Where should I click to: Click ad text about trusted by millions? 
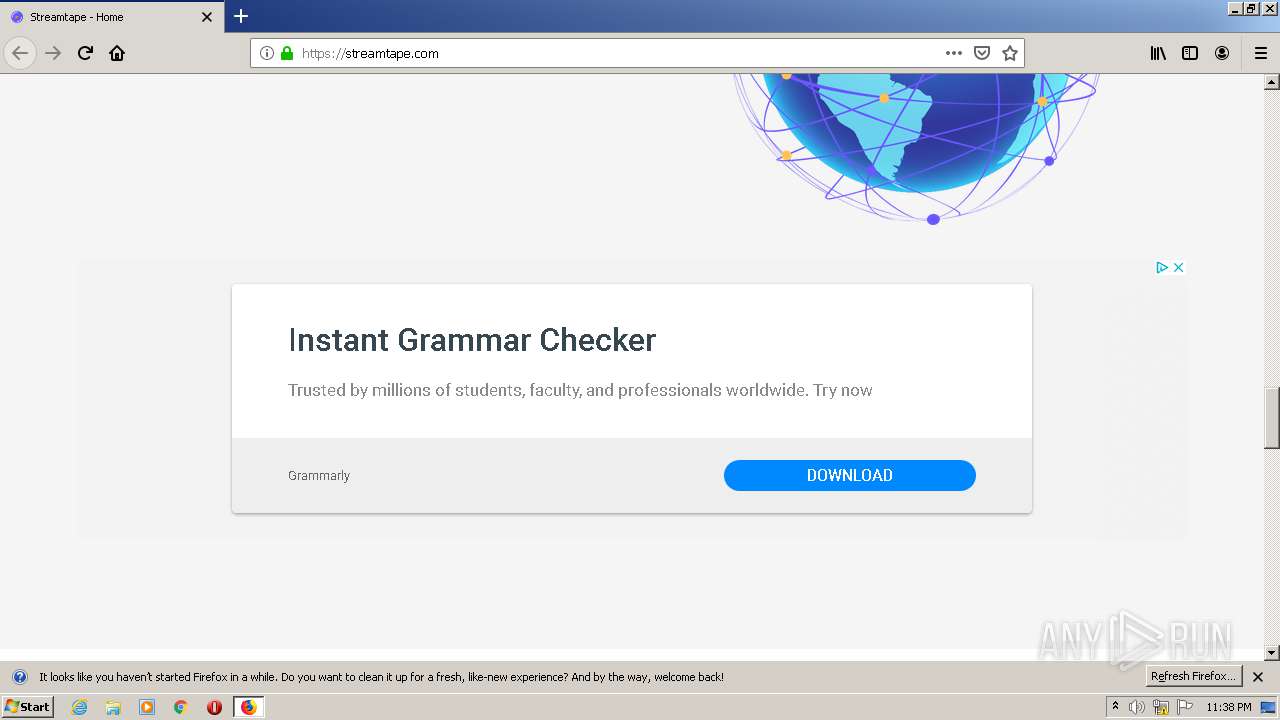(580, 390)
